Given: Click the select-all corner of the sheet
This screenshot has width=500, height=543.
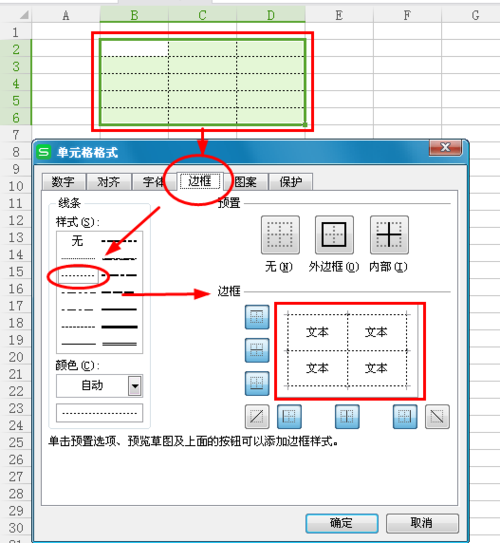Looking at the screenshot, I should click(16, 15).
